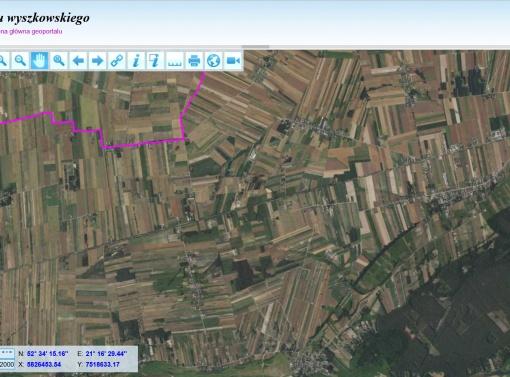Click the video camera icon

tap(233, 61)
